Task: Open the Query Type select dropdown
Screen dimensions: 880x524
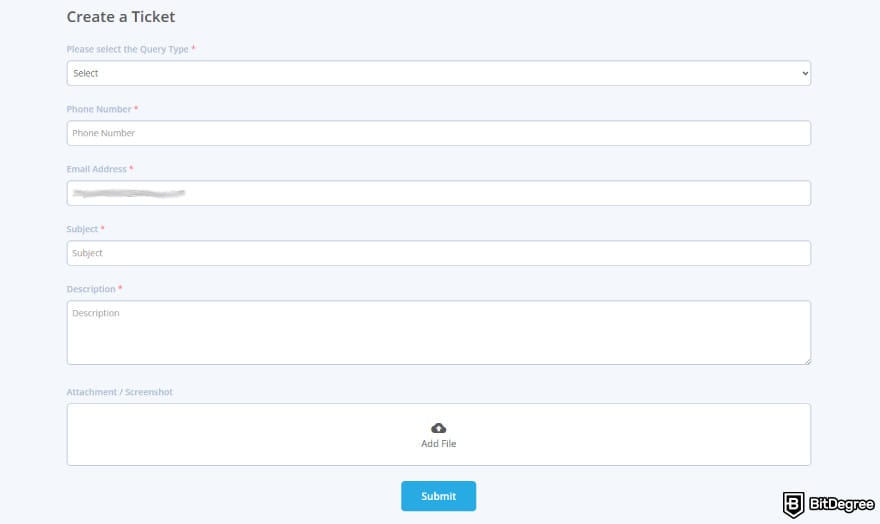Action: pyautogui.click(x=438, y=73)
